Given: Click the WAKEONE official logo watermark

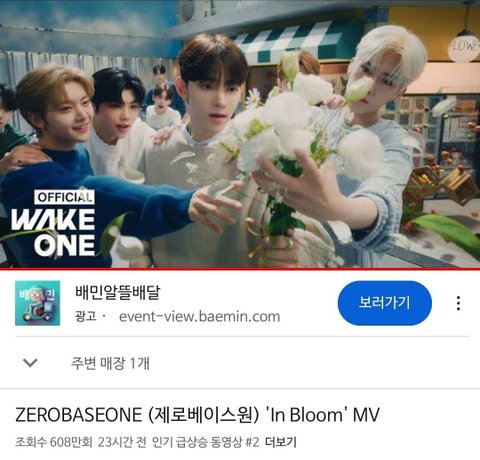Looking at the screenshot, I should [53, 223].
